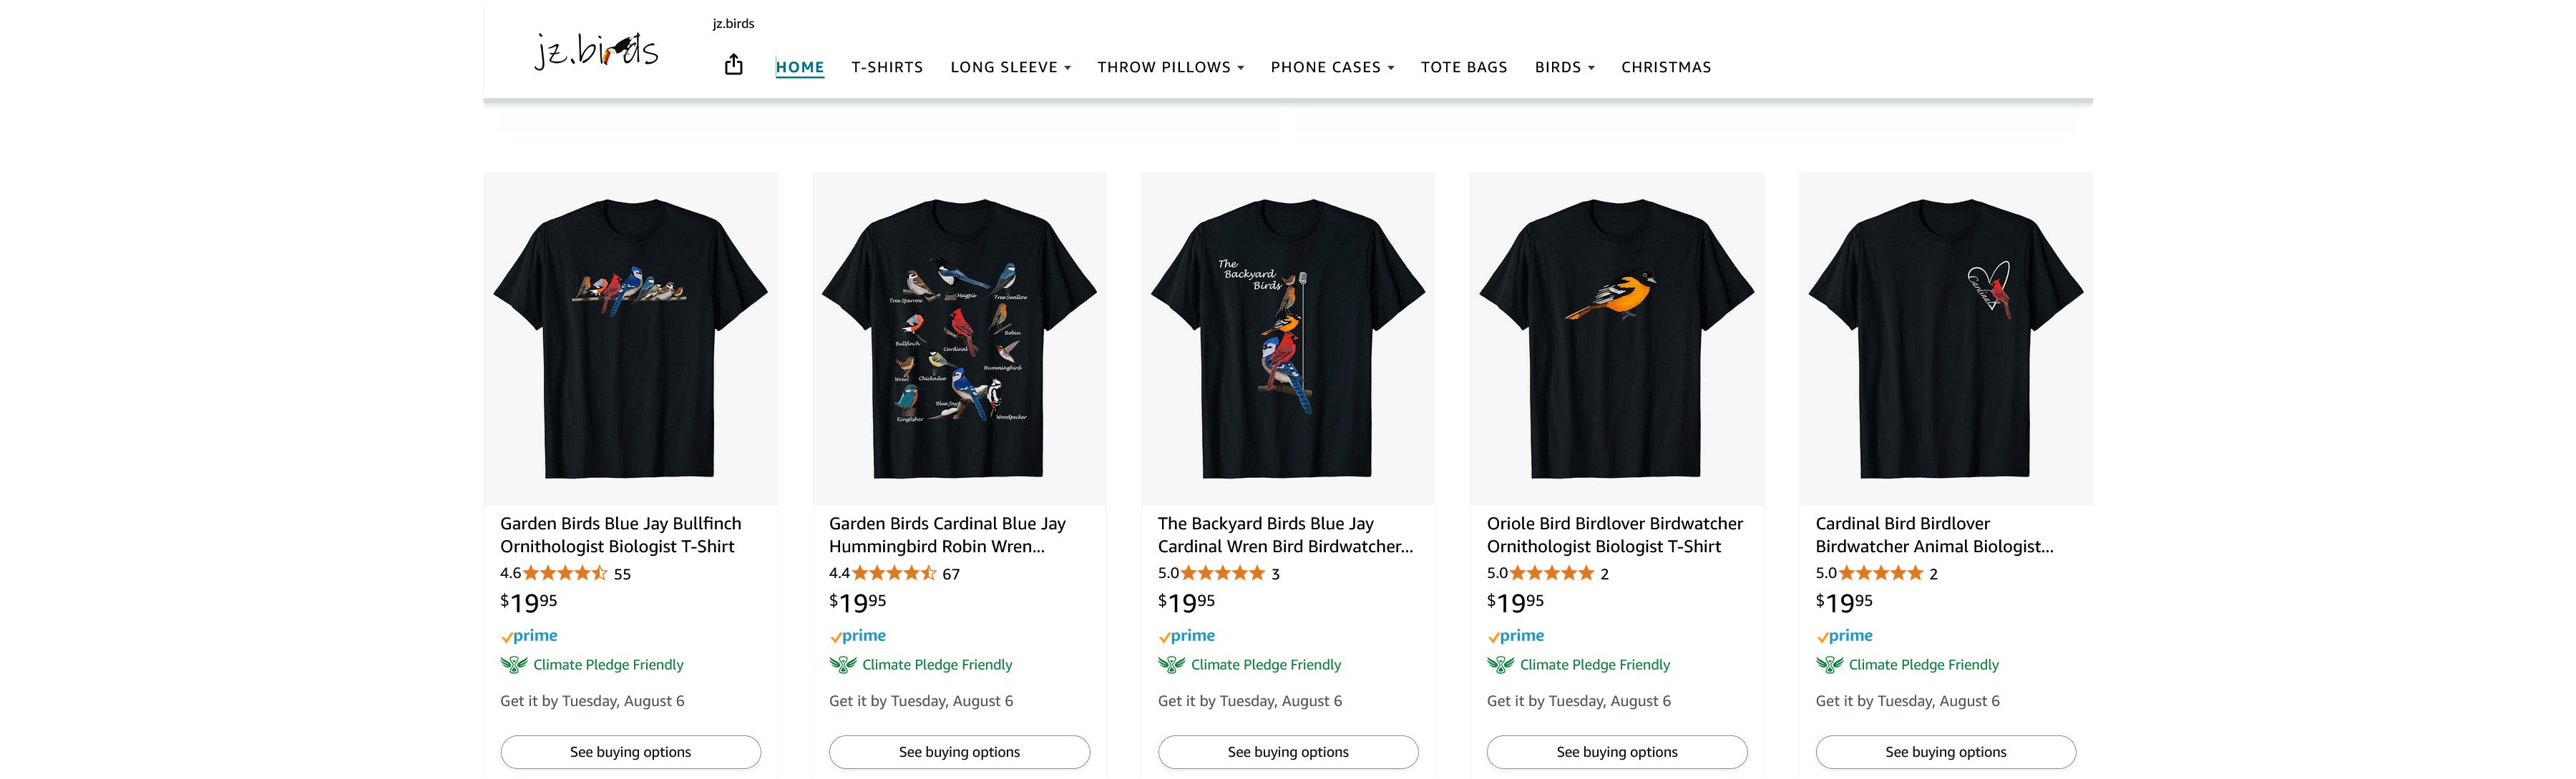Click the Climate Pledge Friendly badge on first product
The image size is (2576, 779).
592,664
